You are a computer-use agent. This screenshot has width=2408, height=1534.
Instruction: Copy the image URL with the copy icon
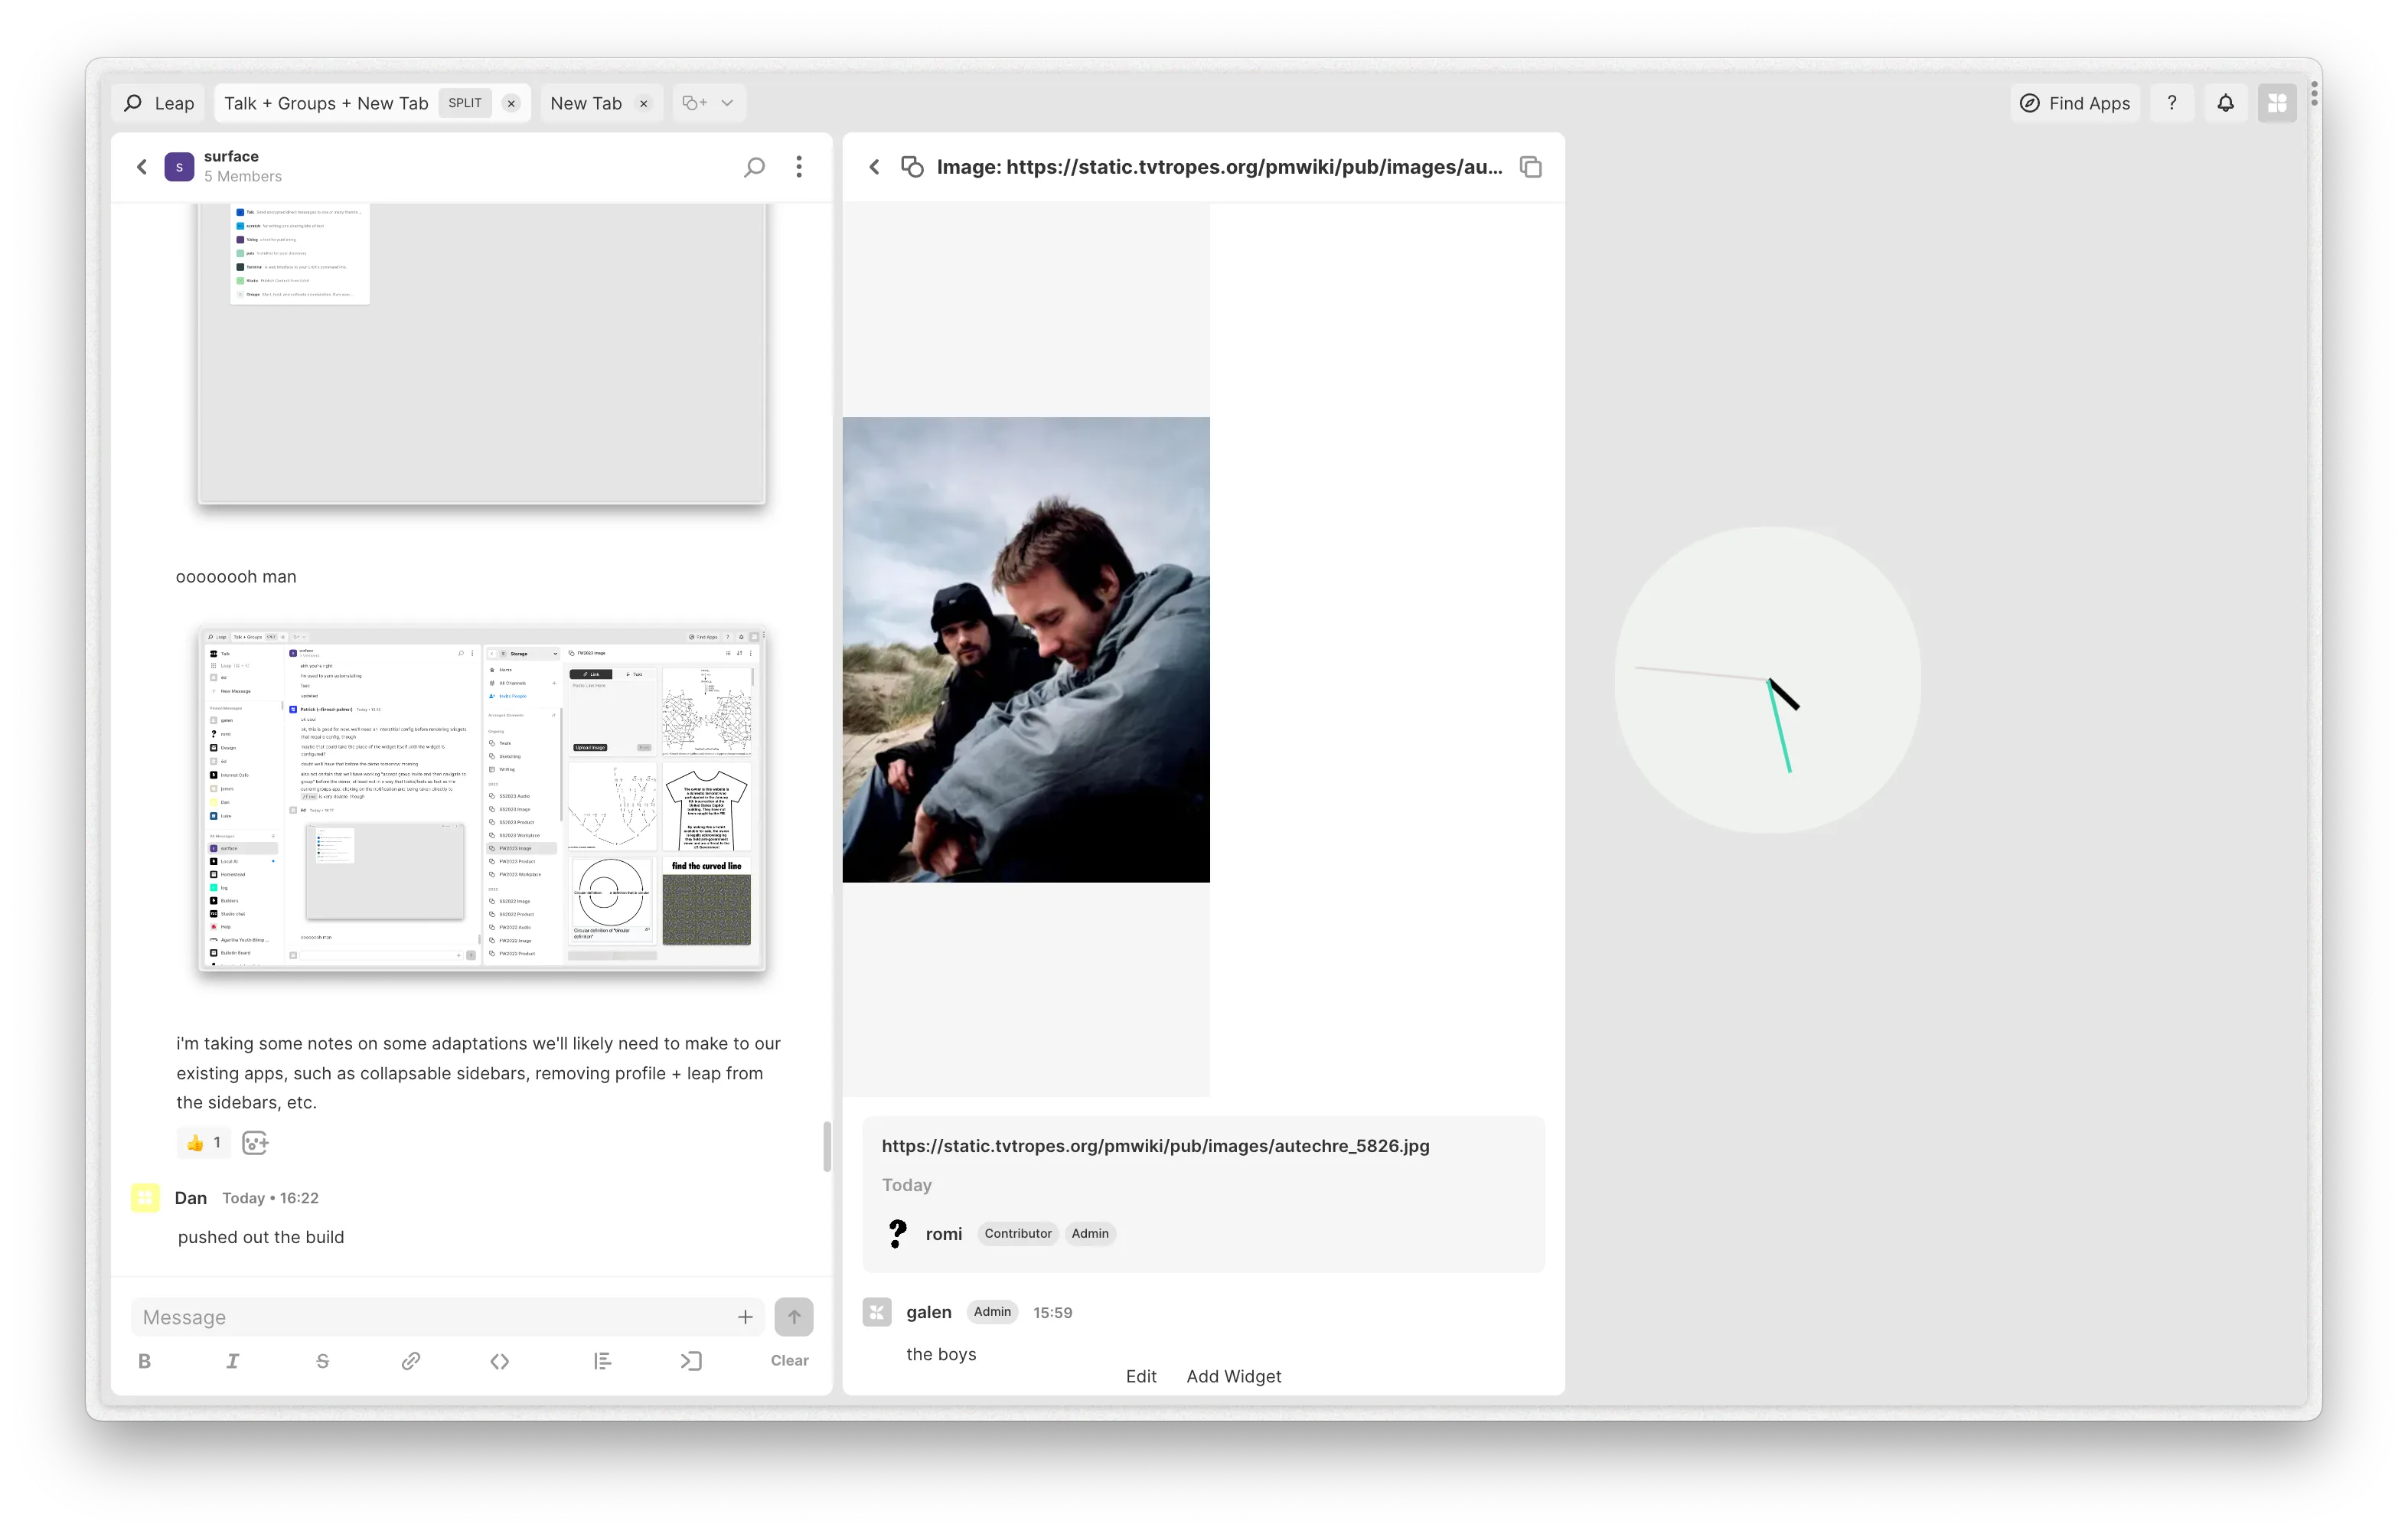(1530, 166)
